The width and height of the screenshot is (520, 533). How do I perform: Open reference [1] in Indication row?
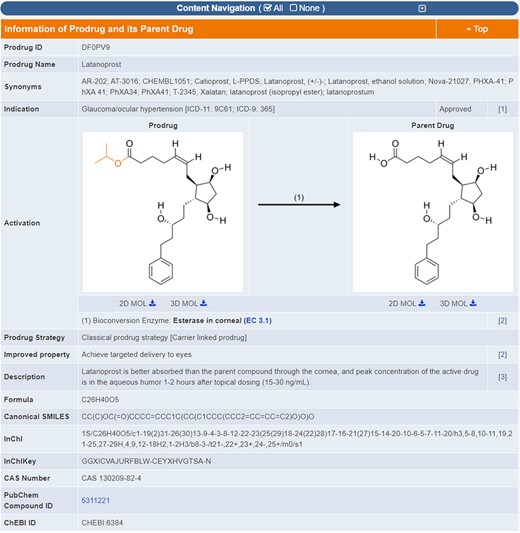[502, 109]
